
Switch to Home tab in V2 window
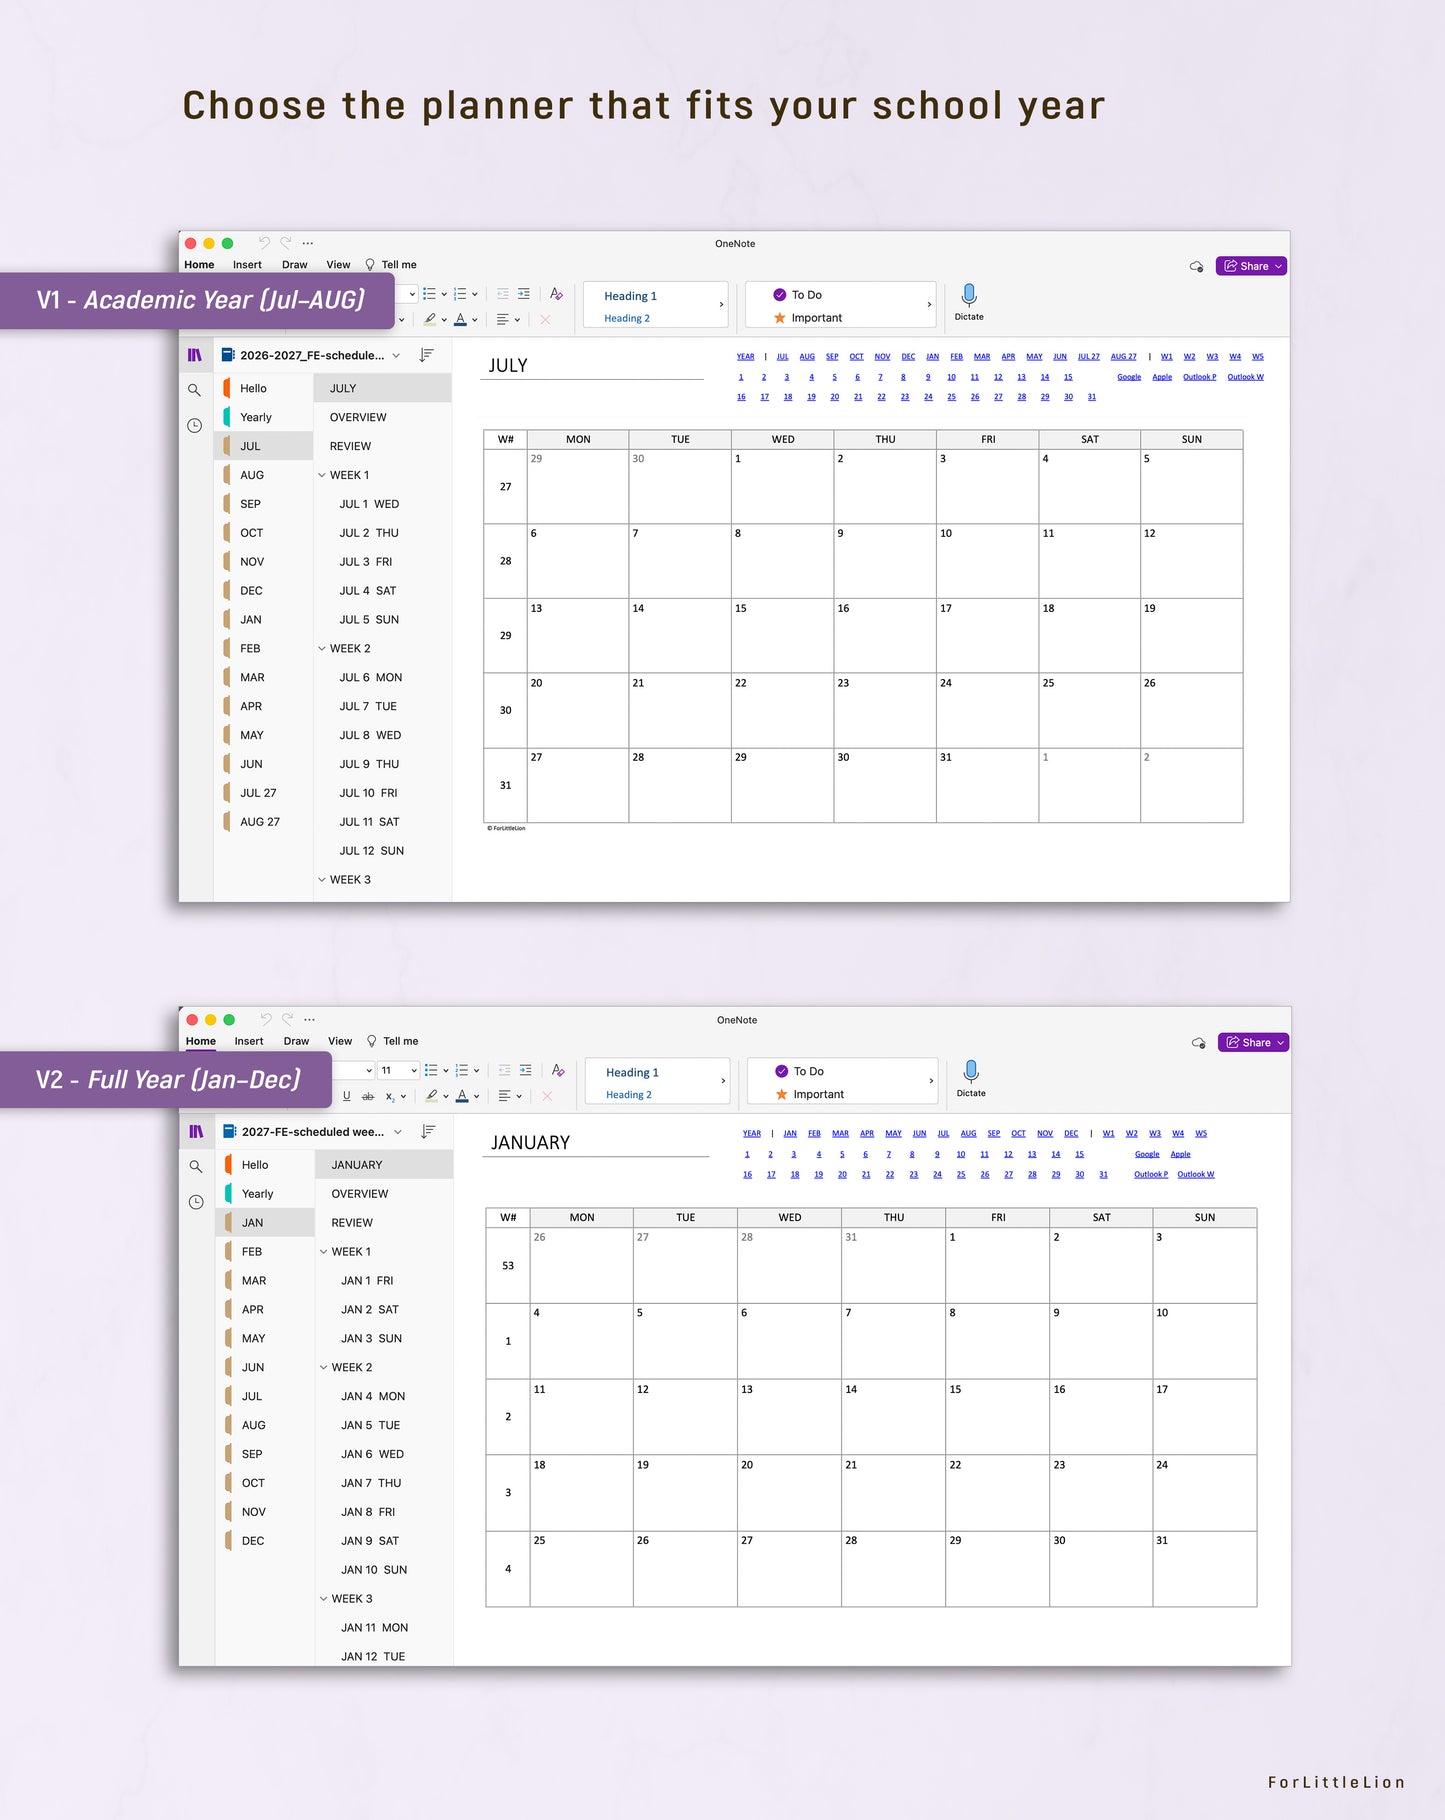coord(201,1041)
